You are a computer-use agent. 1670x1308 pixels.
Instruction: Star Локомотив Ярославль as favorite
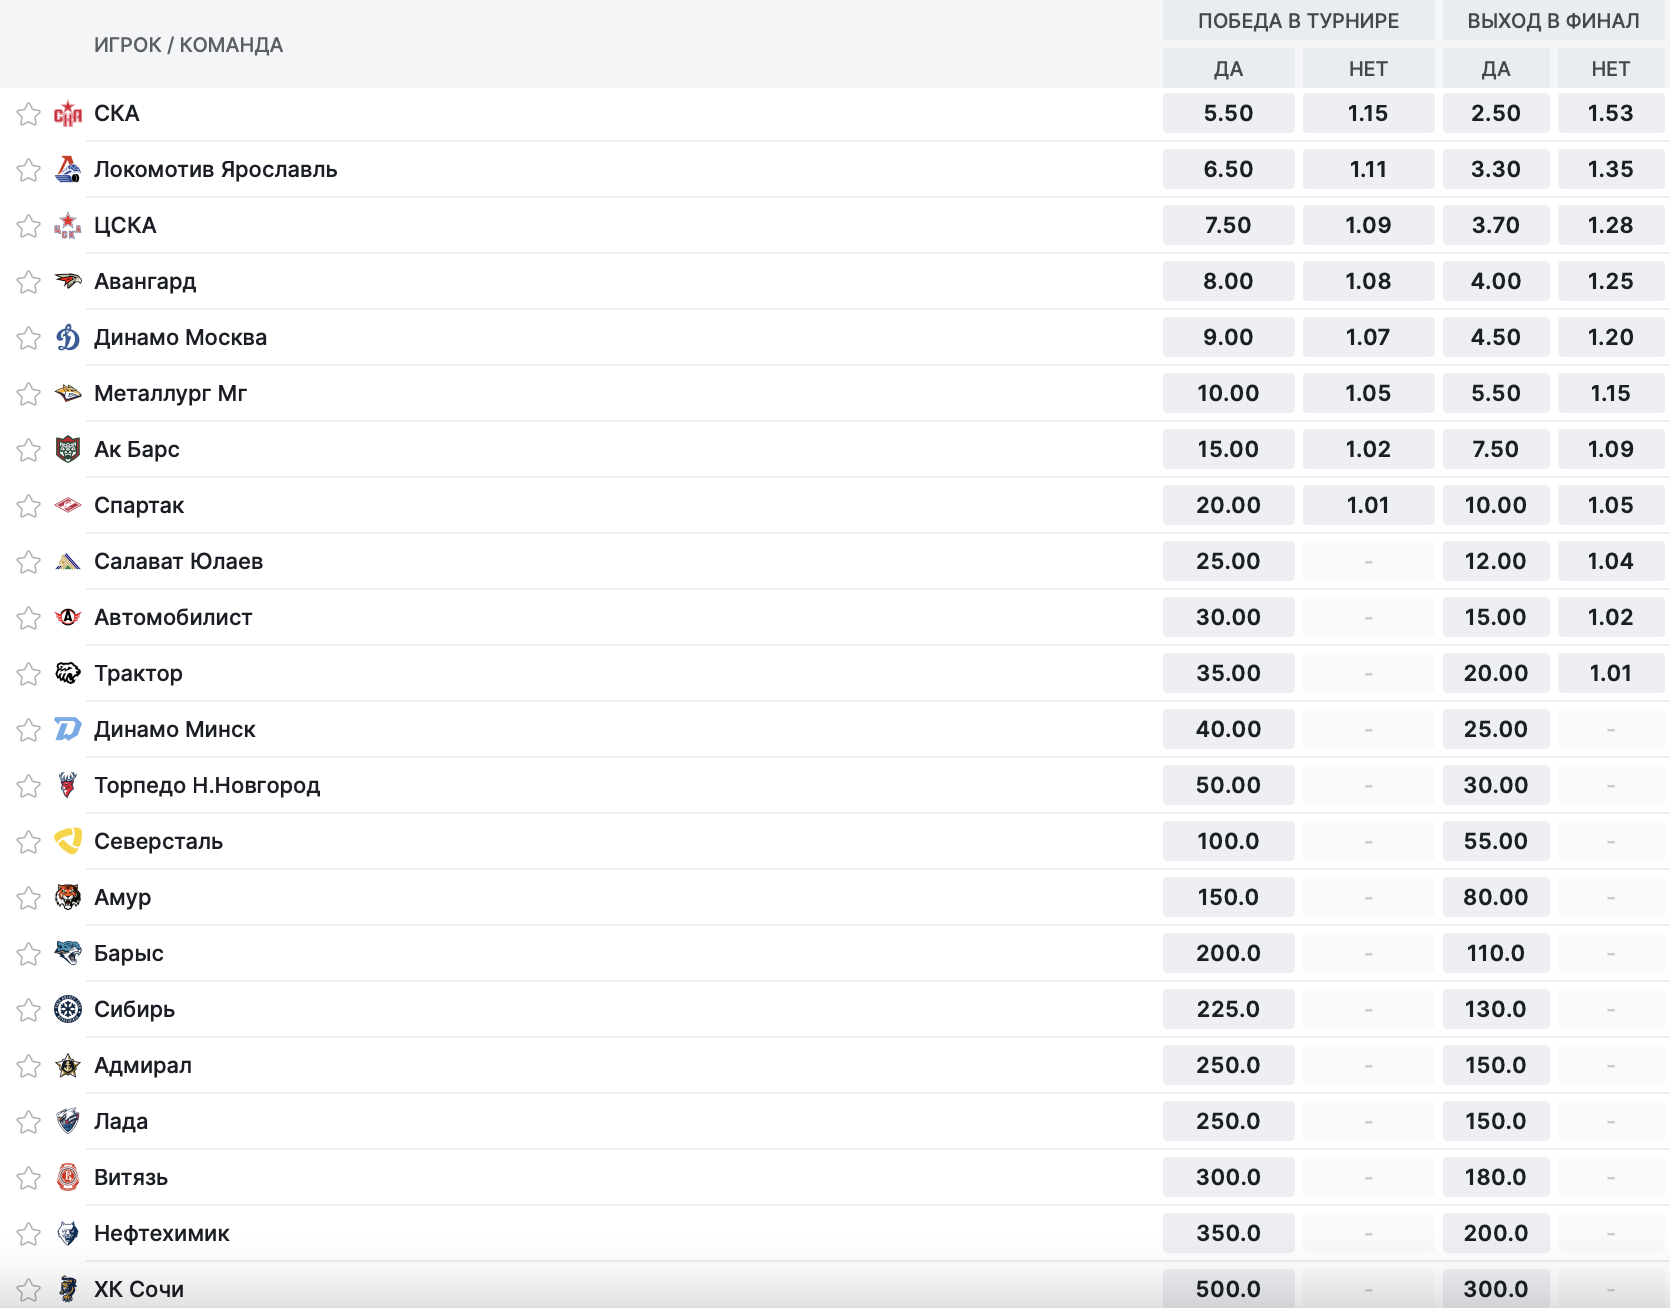[28, 170]
